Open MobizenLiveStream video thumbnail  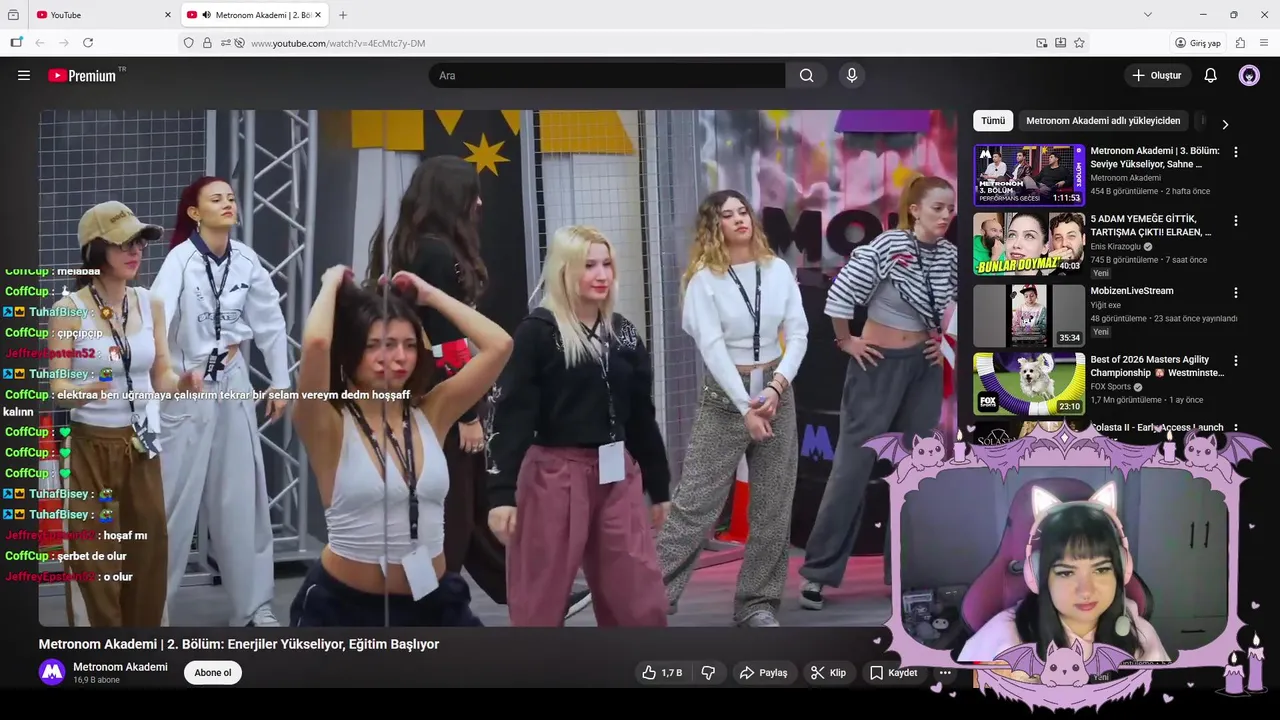click(x=1029, y=315)
